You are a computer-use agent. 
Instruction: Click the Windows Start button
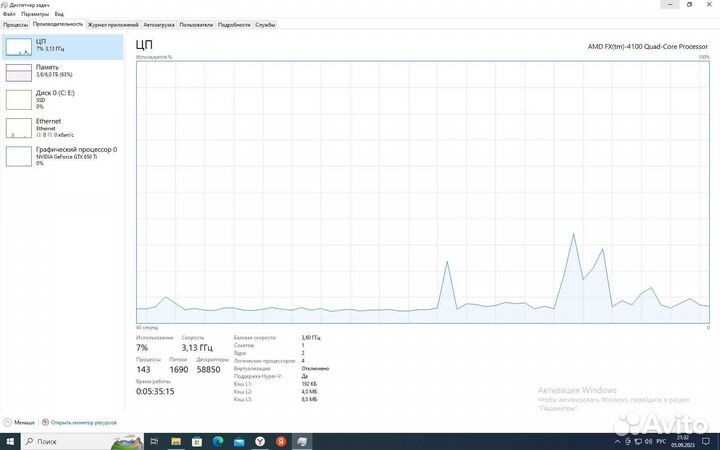[10, 441]
